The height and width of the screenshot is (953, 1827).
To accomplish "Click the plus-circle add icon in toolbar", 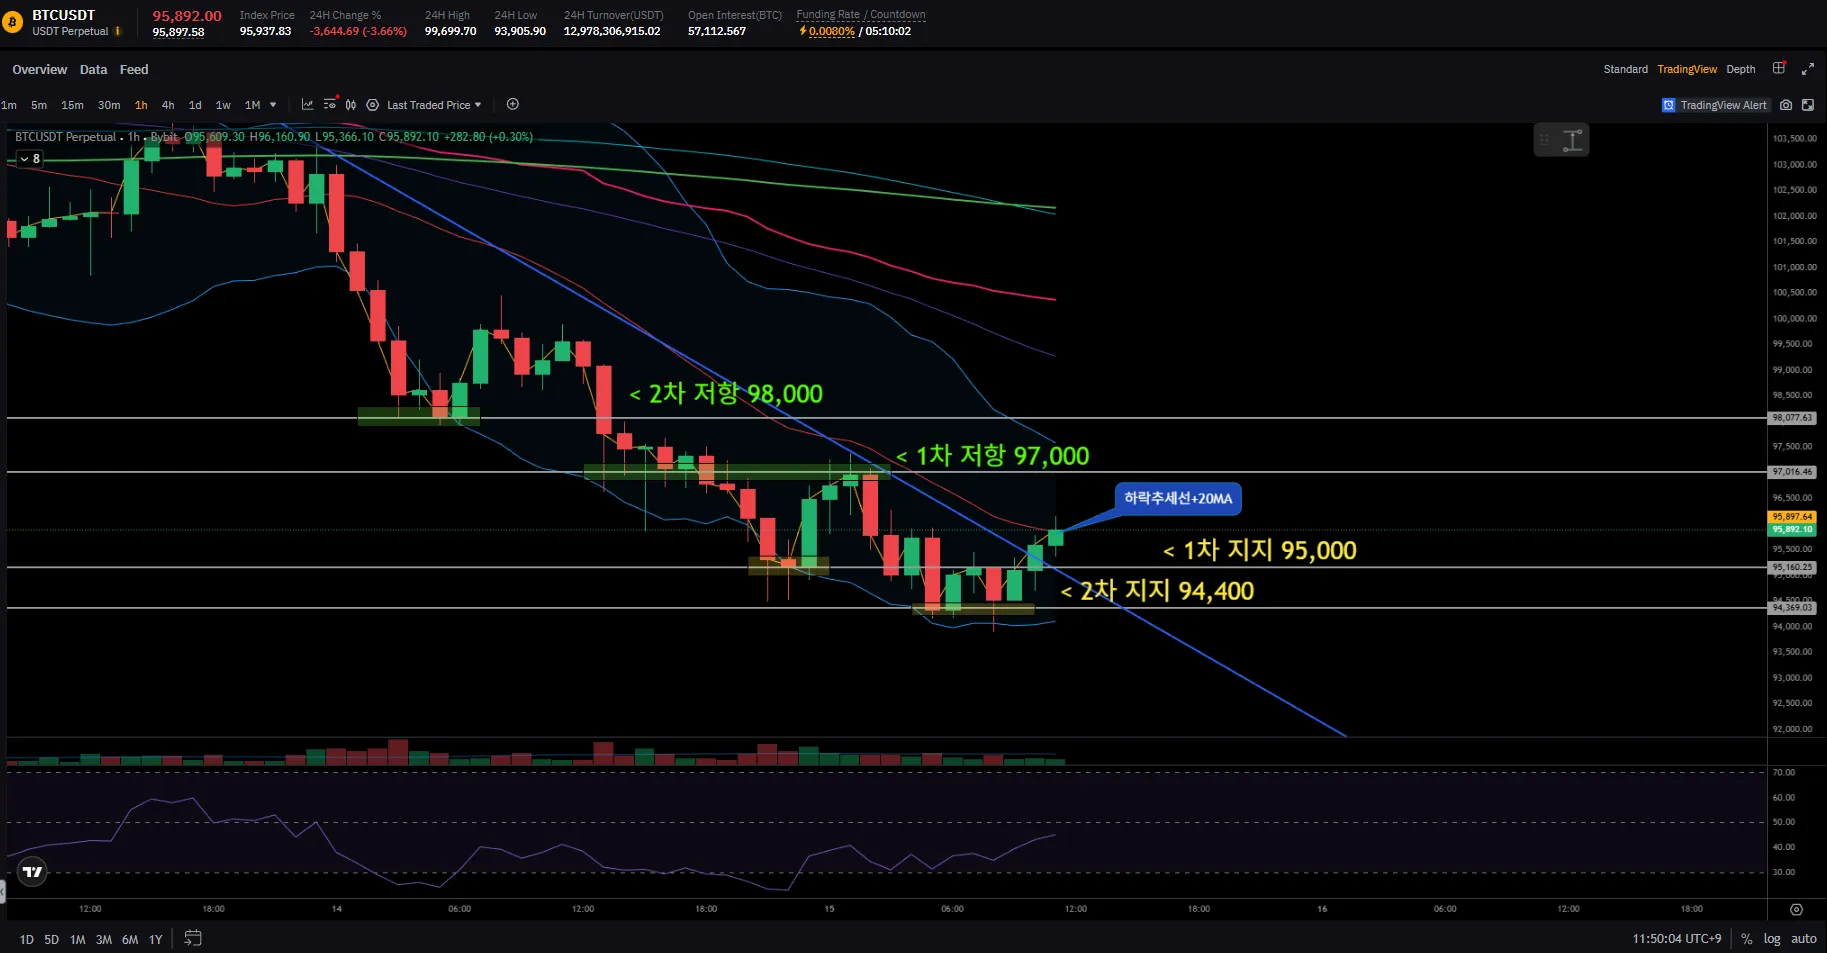I will (513, 105).
